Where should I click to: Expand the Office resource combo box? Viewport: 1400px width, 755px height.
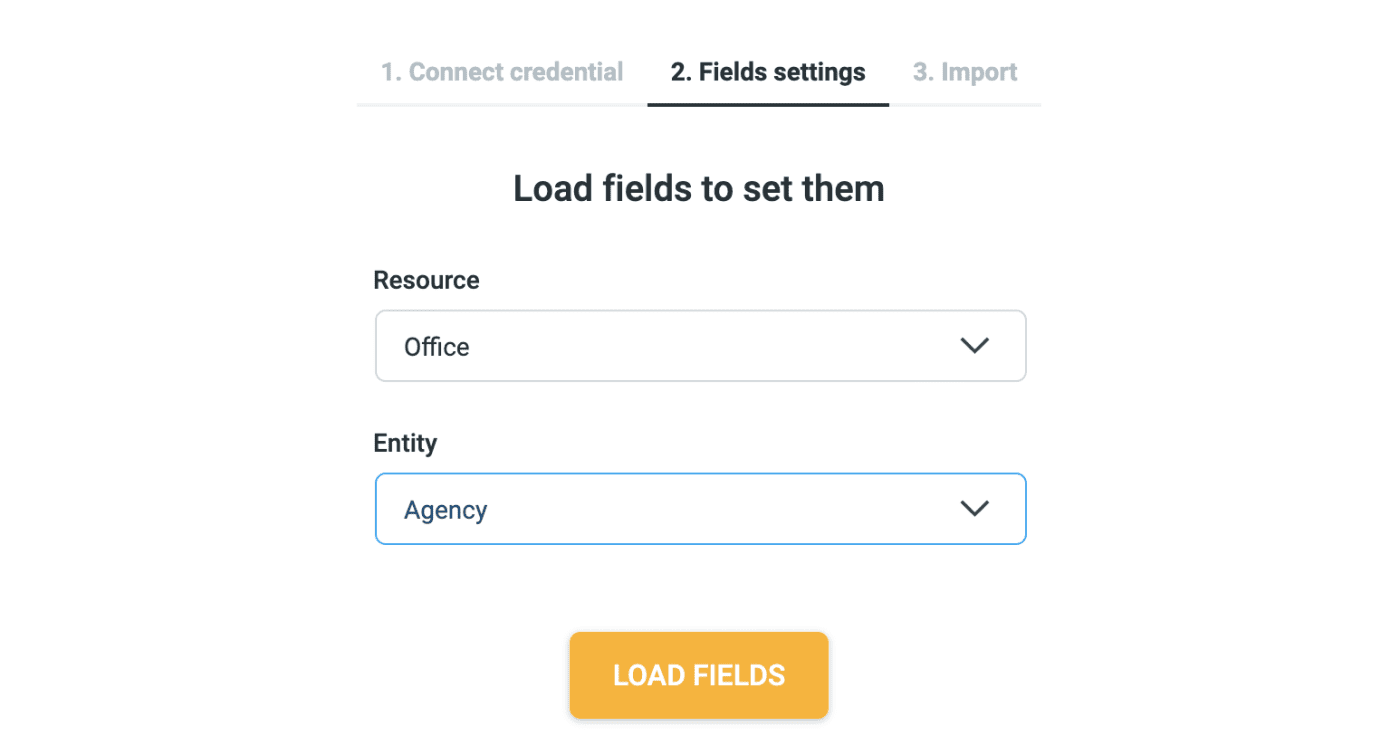pos(700,346)
